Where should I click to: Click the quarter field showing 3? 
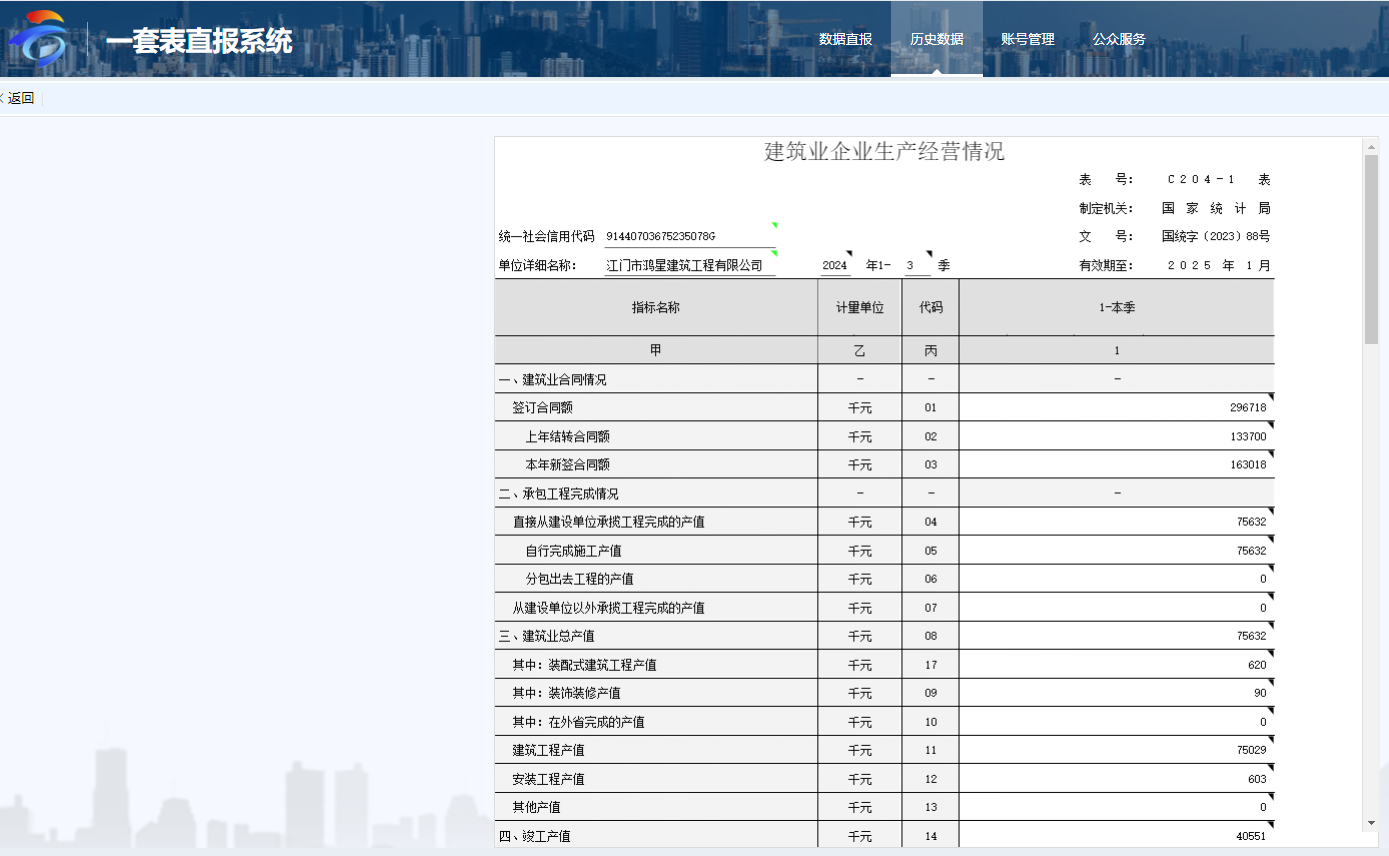[x=917, y=266]
